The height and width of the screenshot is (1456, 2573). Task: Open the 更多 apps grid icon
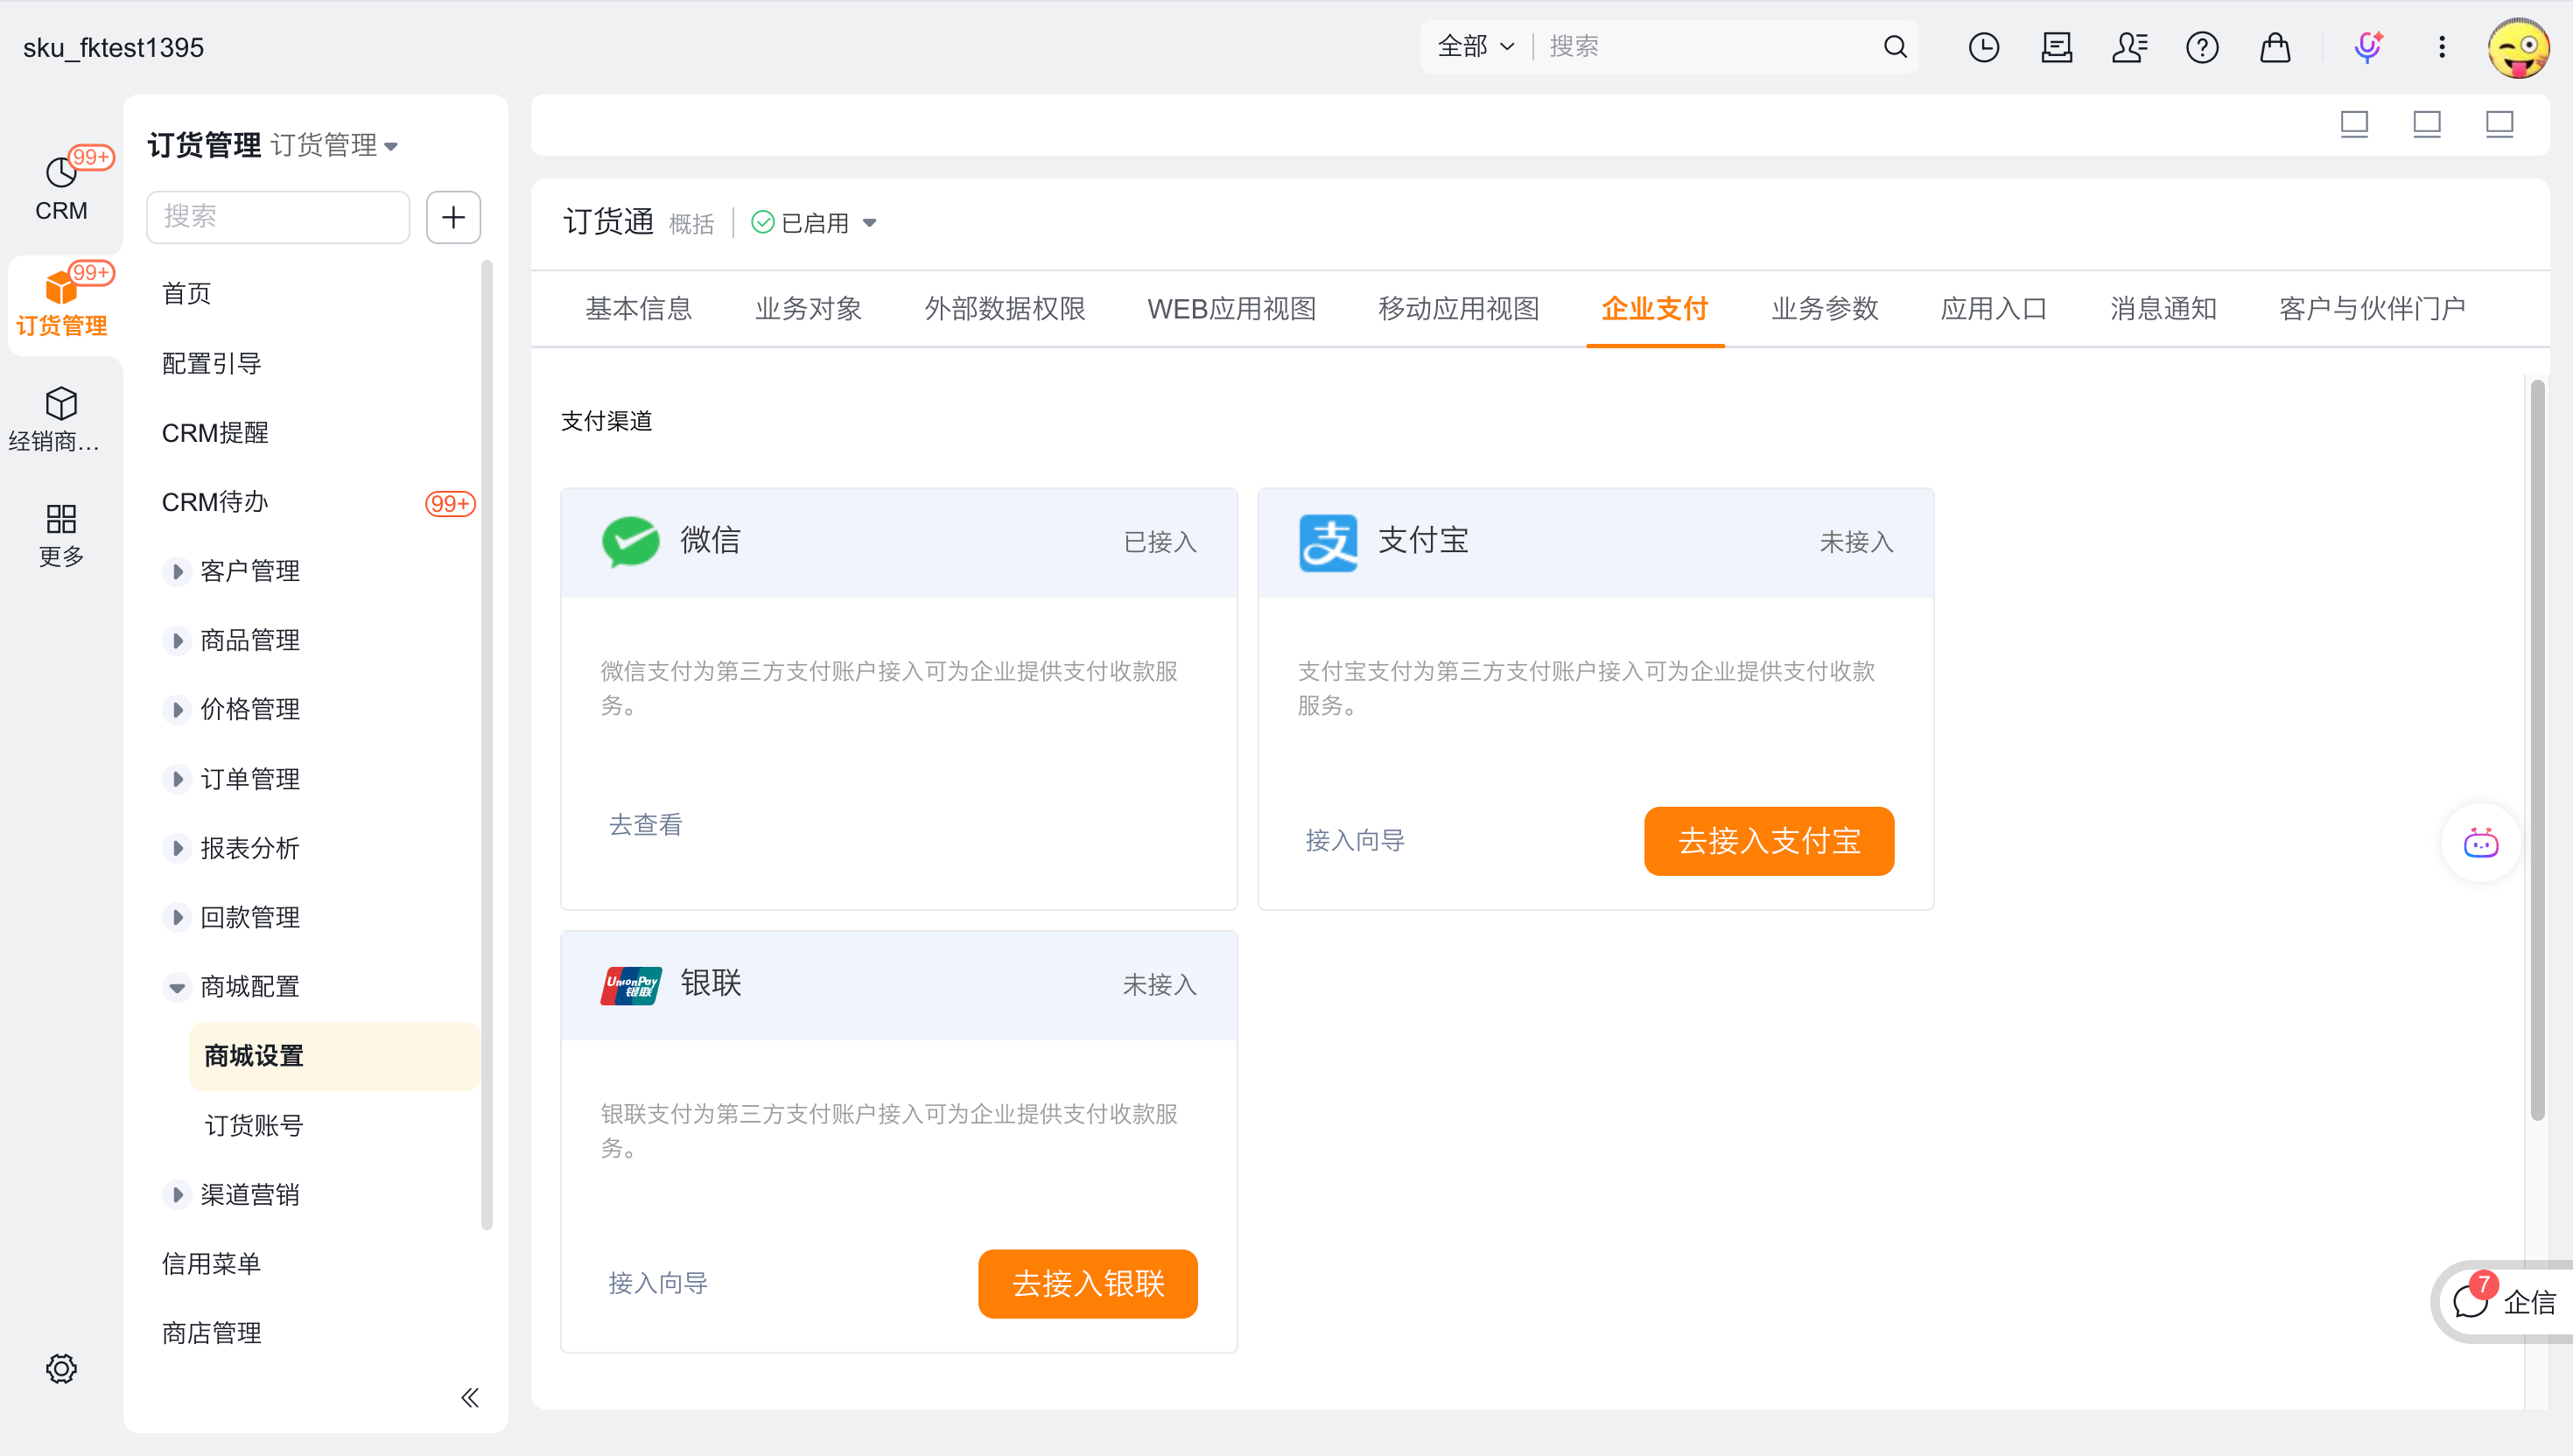[61, 519]
